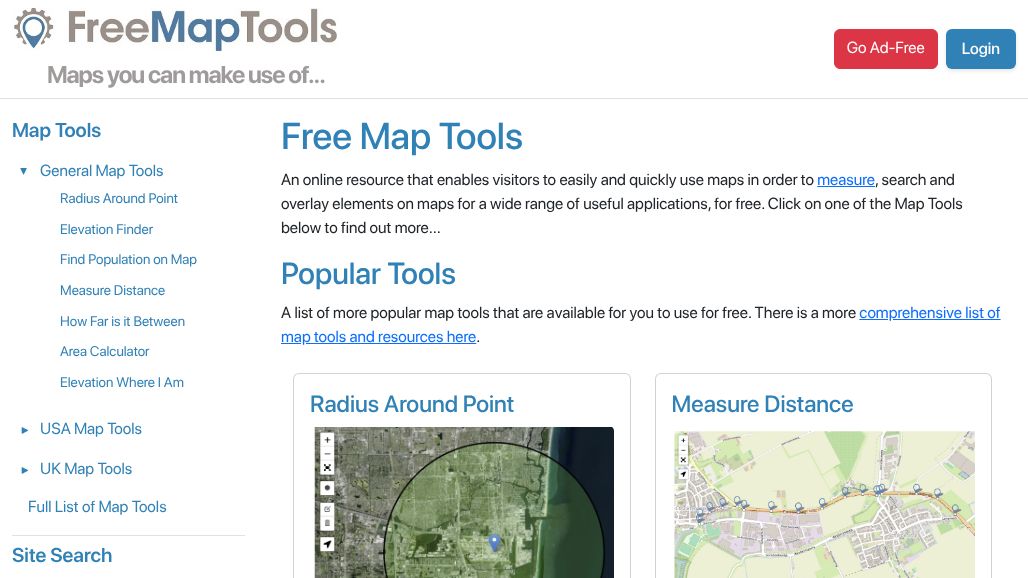The width and height of the screenshot is (1028, 578).
Task: Click the Radius Around Point satellite thumbnail
Action: [464, 503]
